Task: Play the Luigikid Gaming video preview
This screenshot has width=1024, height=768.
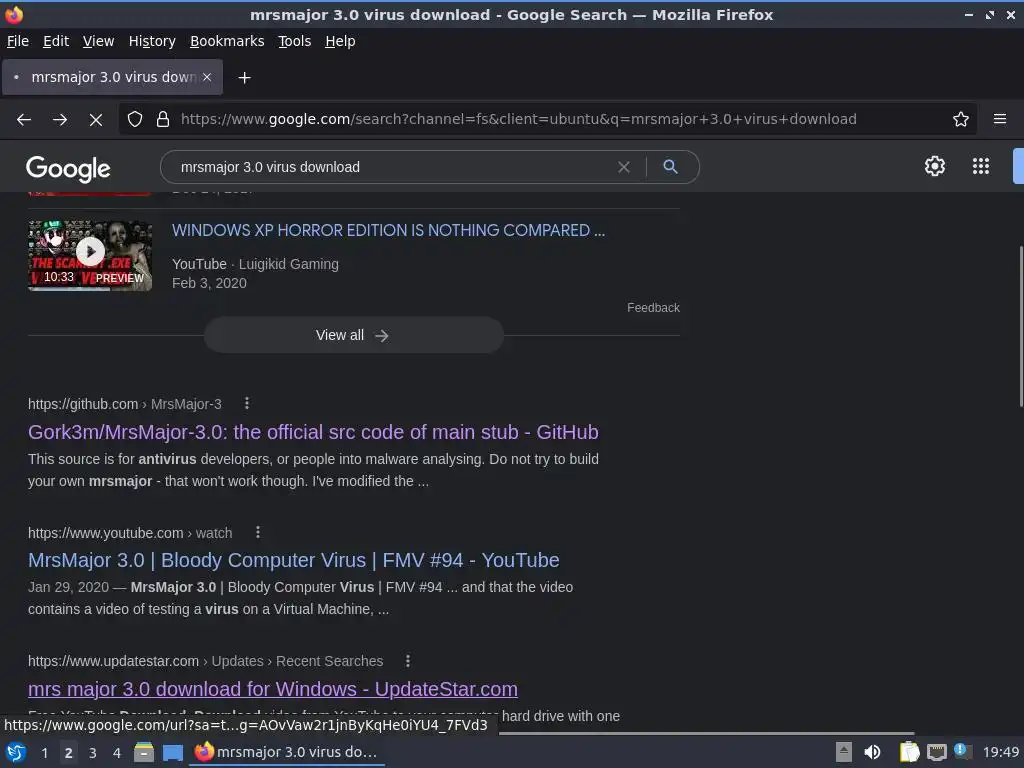Action: (90, 255)
